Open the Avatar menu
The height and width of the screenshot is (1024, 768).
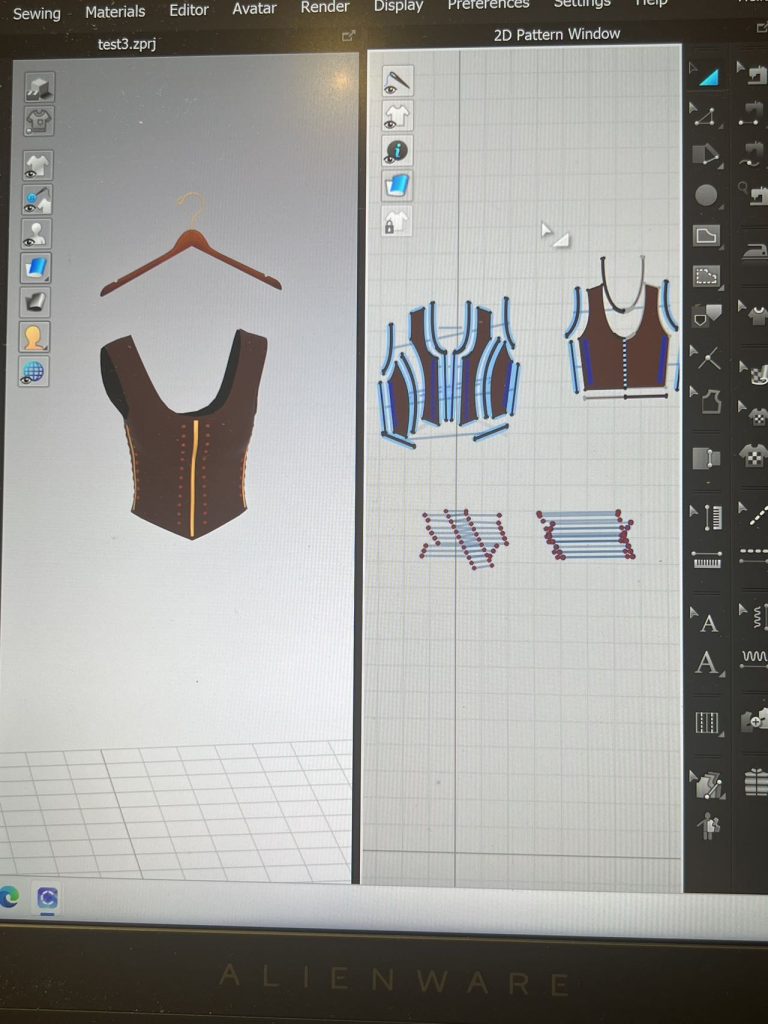pos(254,9)
